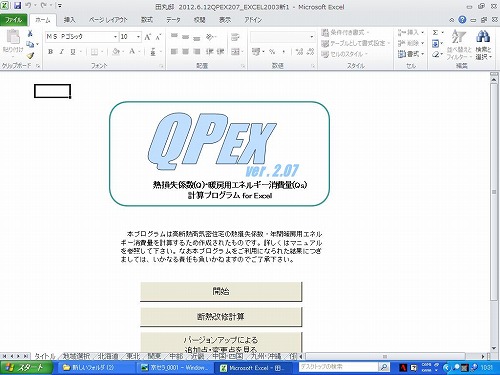Toggle Italic formatting
This screenshot has height=375, width=500.
point(61,52)
